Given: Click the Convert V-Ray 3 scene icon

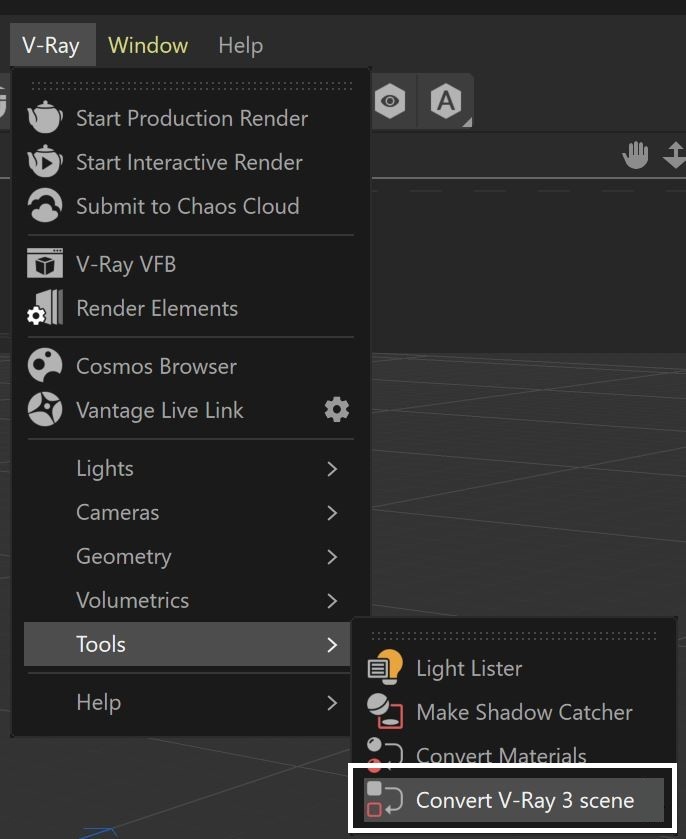Looking at the screenshot, I should tap(385, 800).
